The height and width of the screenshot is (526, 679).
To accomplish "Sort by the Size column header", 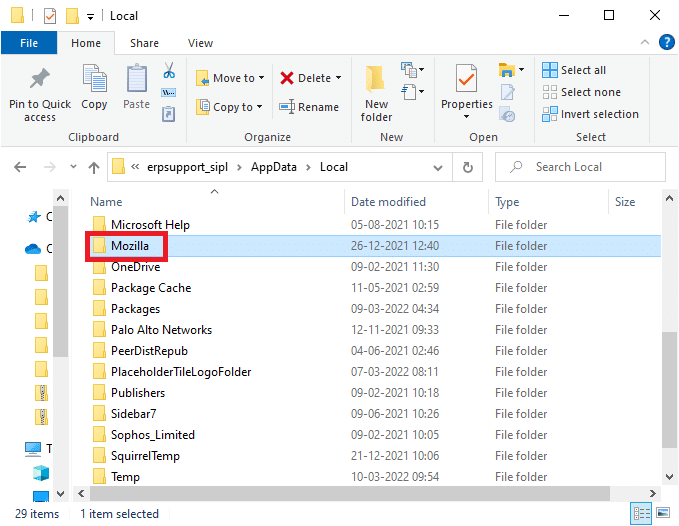I will [625, 202].
